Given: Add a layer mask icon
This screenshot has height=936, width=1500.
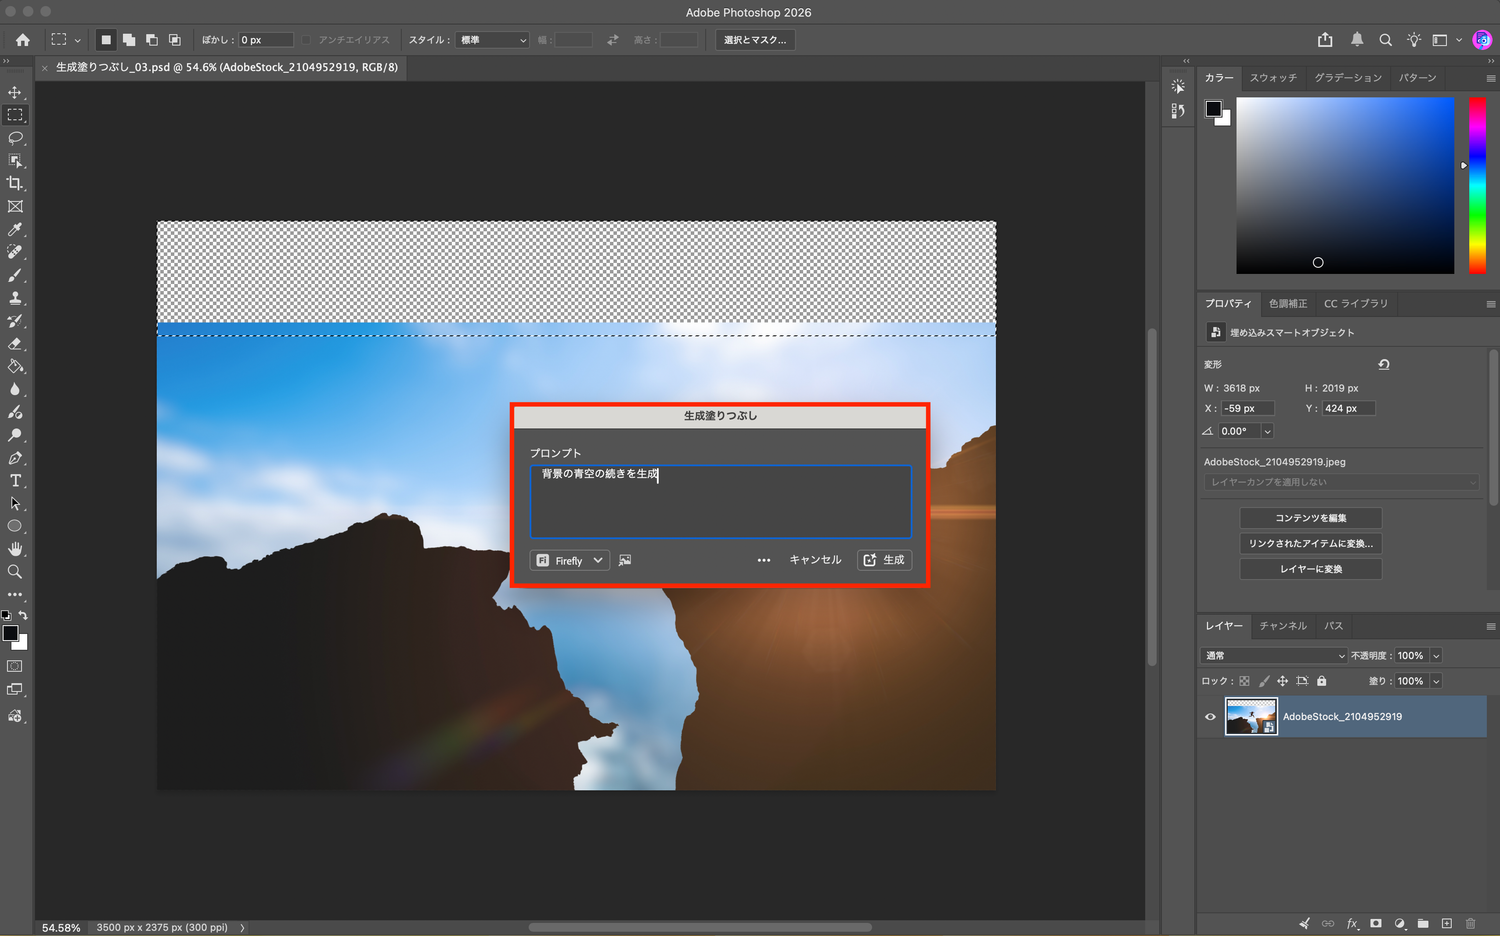Looking at the screenshot, I should [1376, 923].
